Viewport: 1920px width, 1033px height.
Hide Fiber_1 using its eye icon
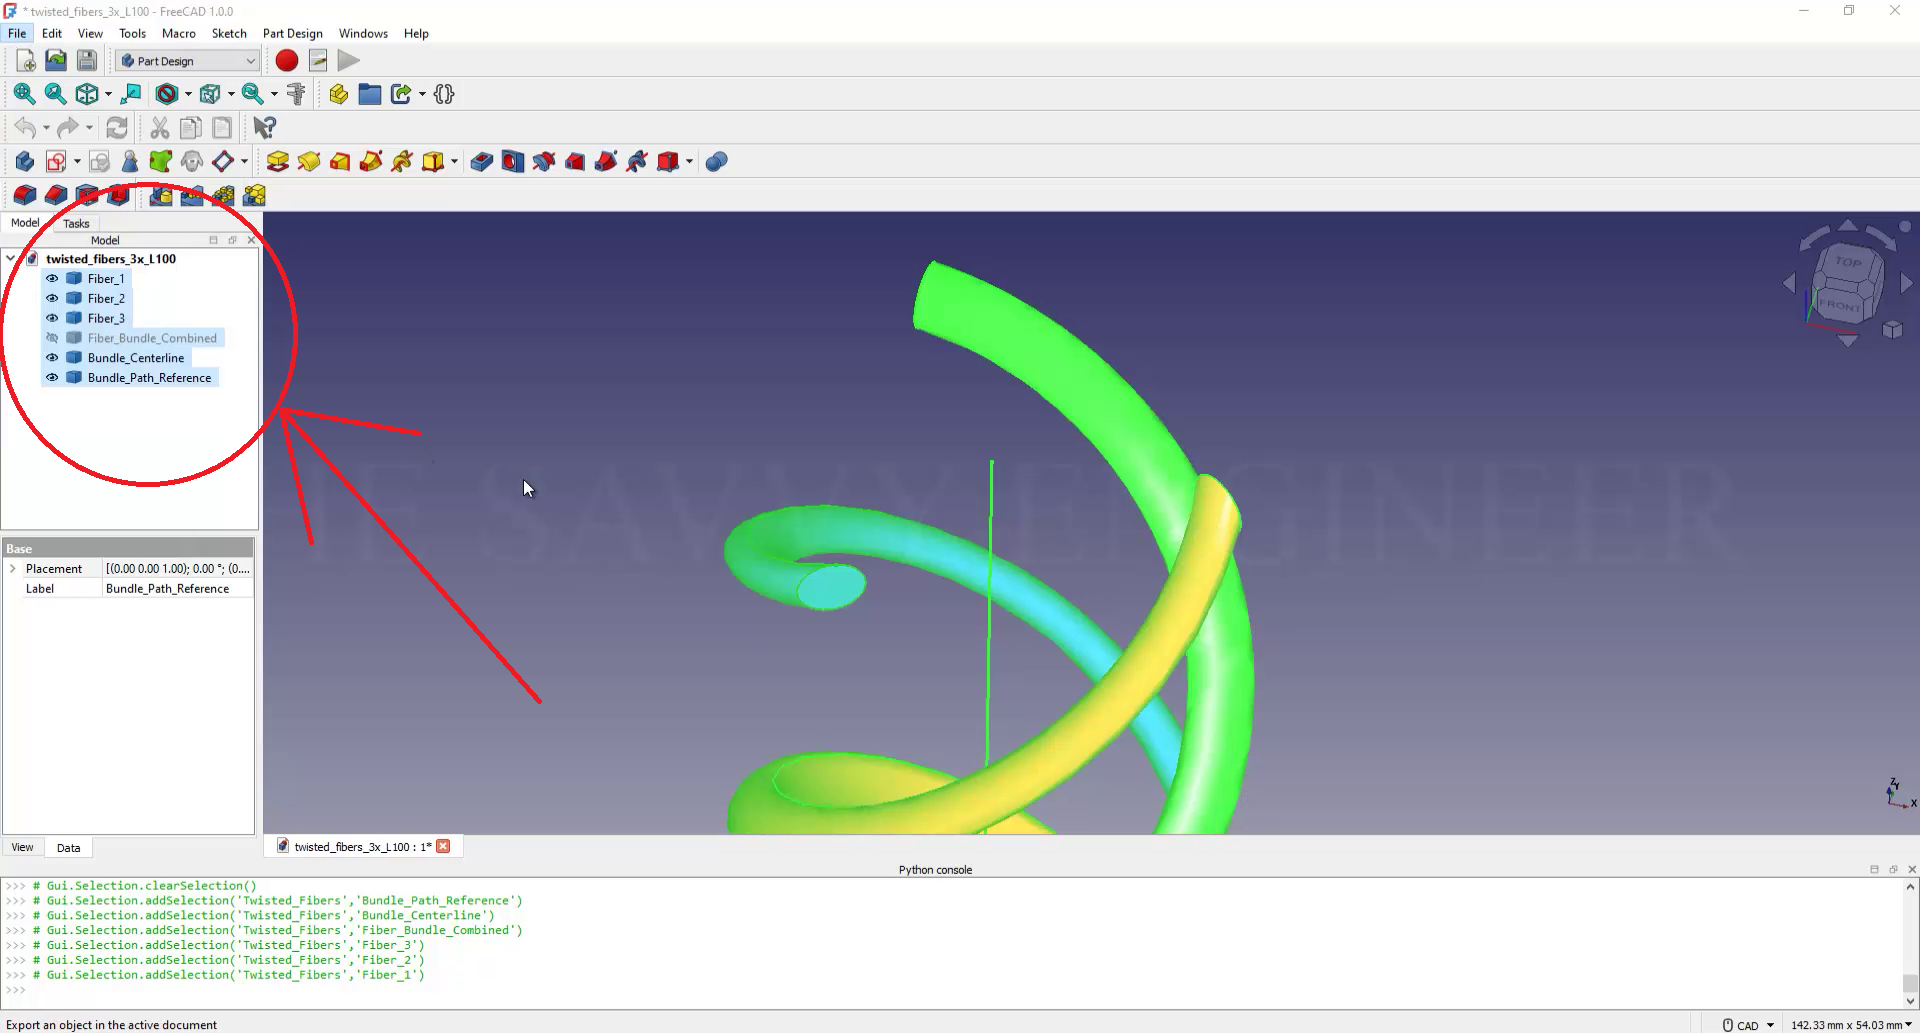tap(52, 279)
